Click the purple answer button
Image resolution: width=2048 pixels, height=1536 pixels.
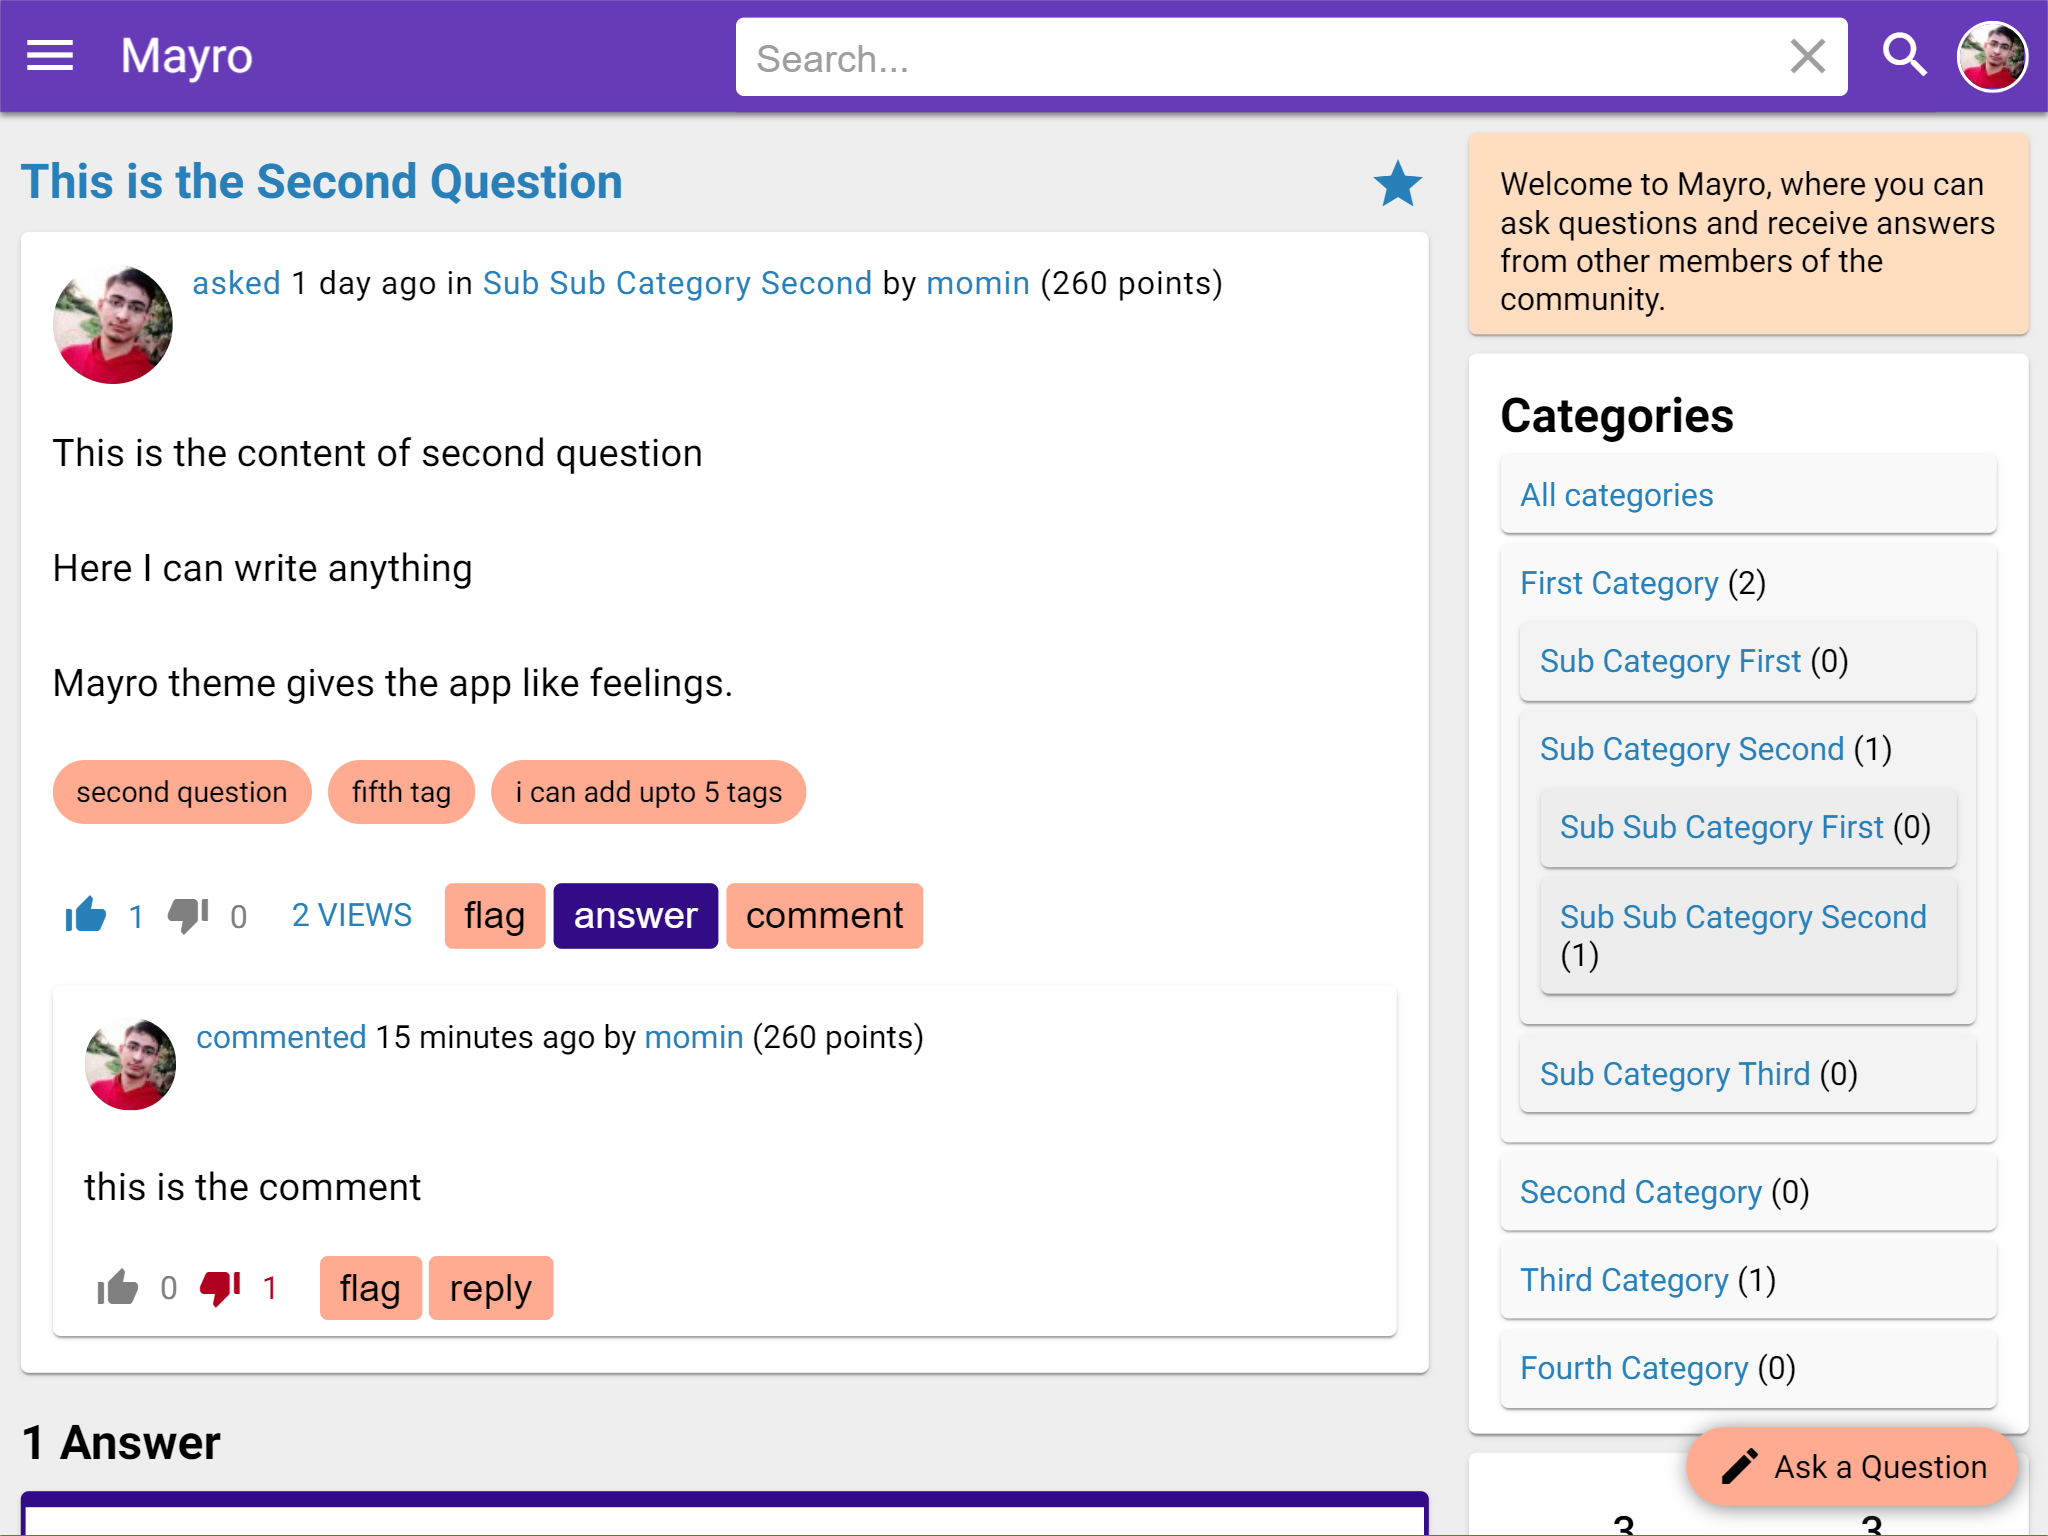tap(635, 915)
